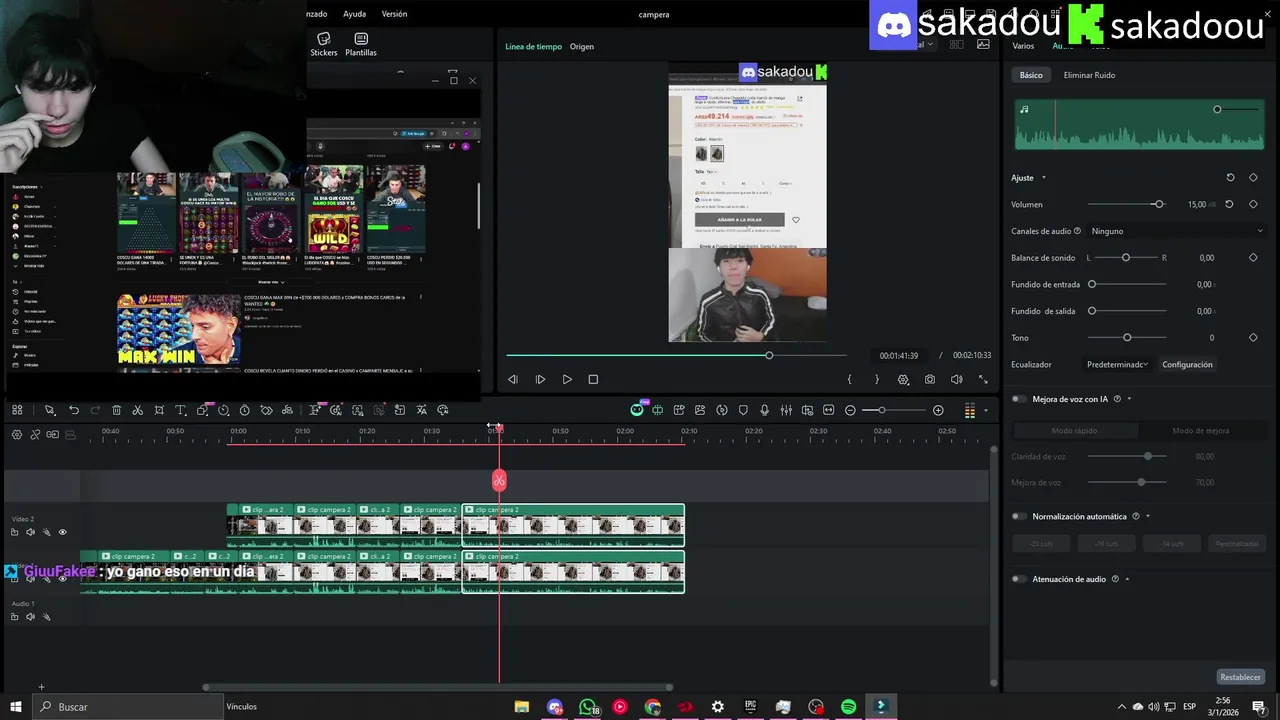The height and width of the screenshot is (720, 1280).
Task: Delete selected clip with trash icon
Action: pyautogui.click(x=116, y=410)
